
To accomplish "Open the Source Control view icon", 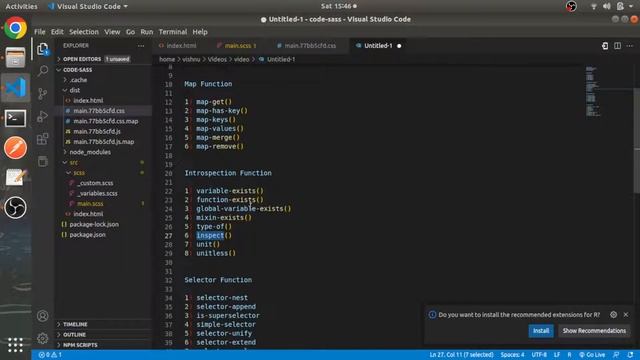I will point(42,94).
